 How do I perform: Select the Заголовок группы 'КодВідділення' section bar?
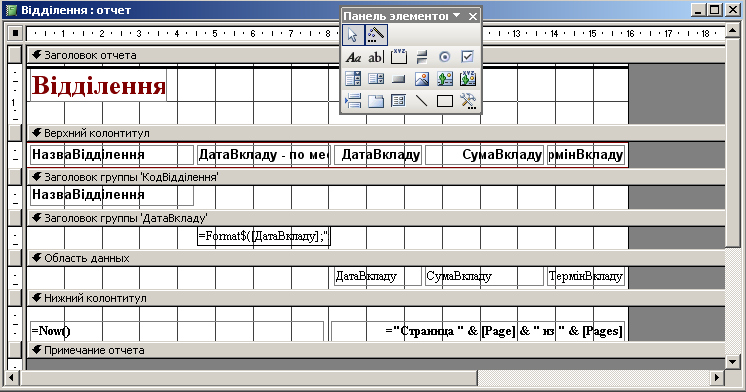pyautogui.click(x=376, y=177)
